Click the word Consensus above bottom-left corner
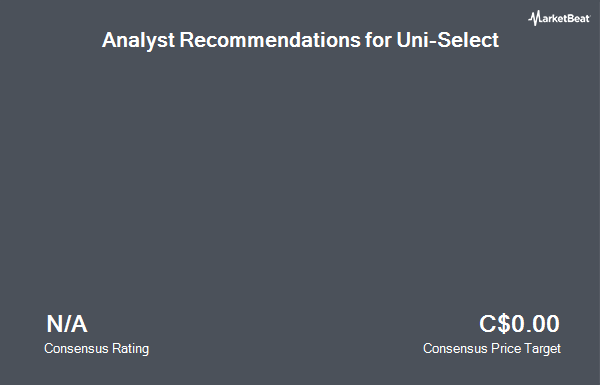The width and height of the screenshot is (600, 385). (76, 349)
